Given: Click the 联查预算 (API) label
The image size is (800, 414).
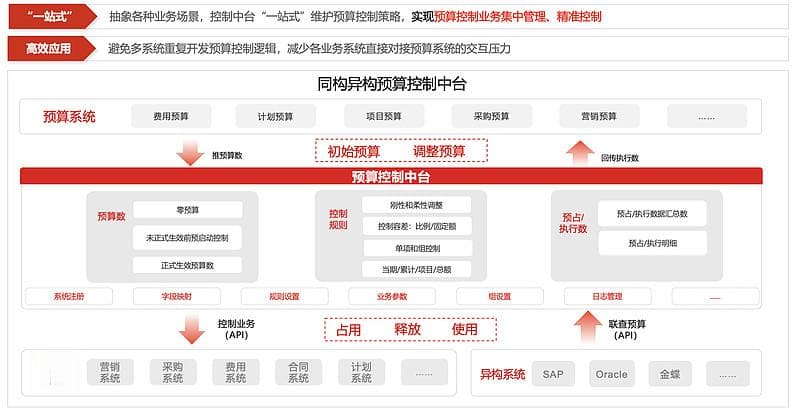Looking at the screenshot, I should 627,330.
